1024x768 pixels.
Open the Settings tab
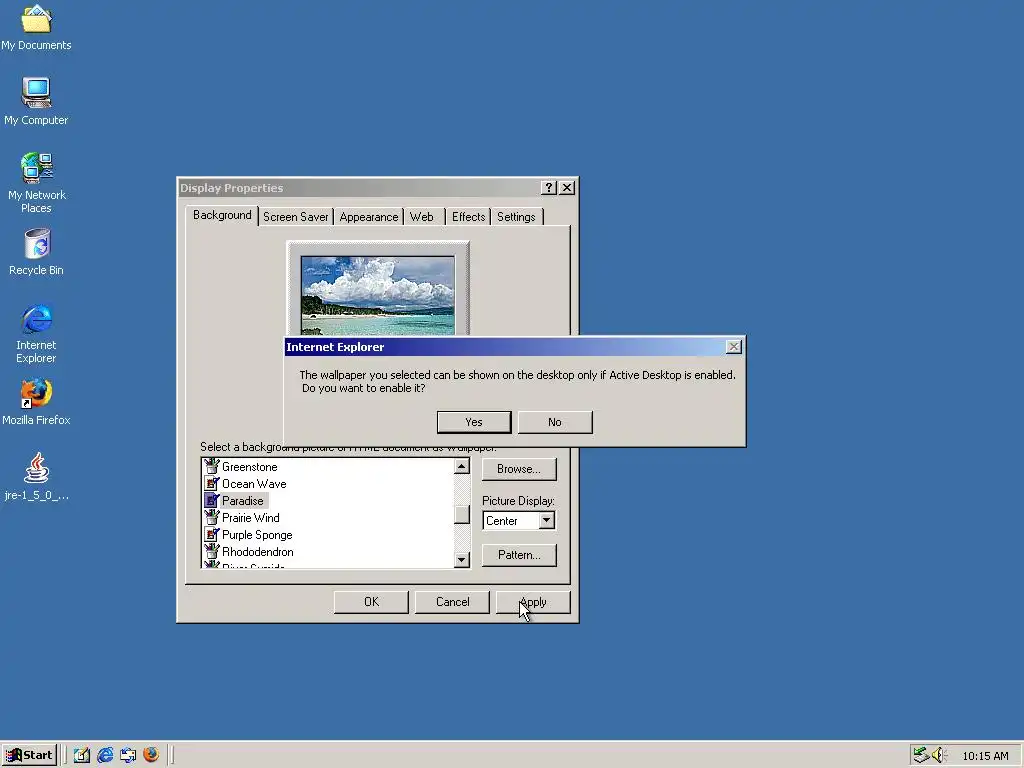516,217
